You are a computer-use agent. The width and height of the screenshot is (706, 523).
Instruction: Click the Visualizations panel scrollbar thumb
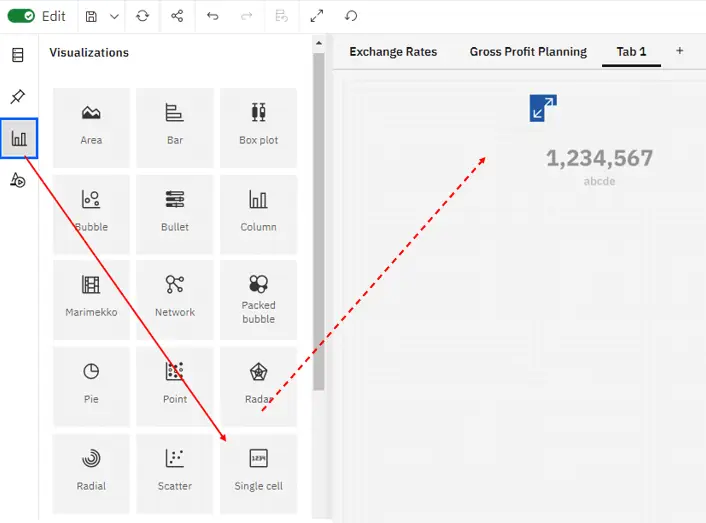click(x=319, y=222)
